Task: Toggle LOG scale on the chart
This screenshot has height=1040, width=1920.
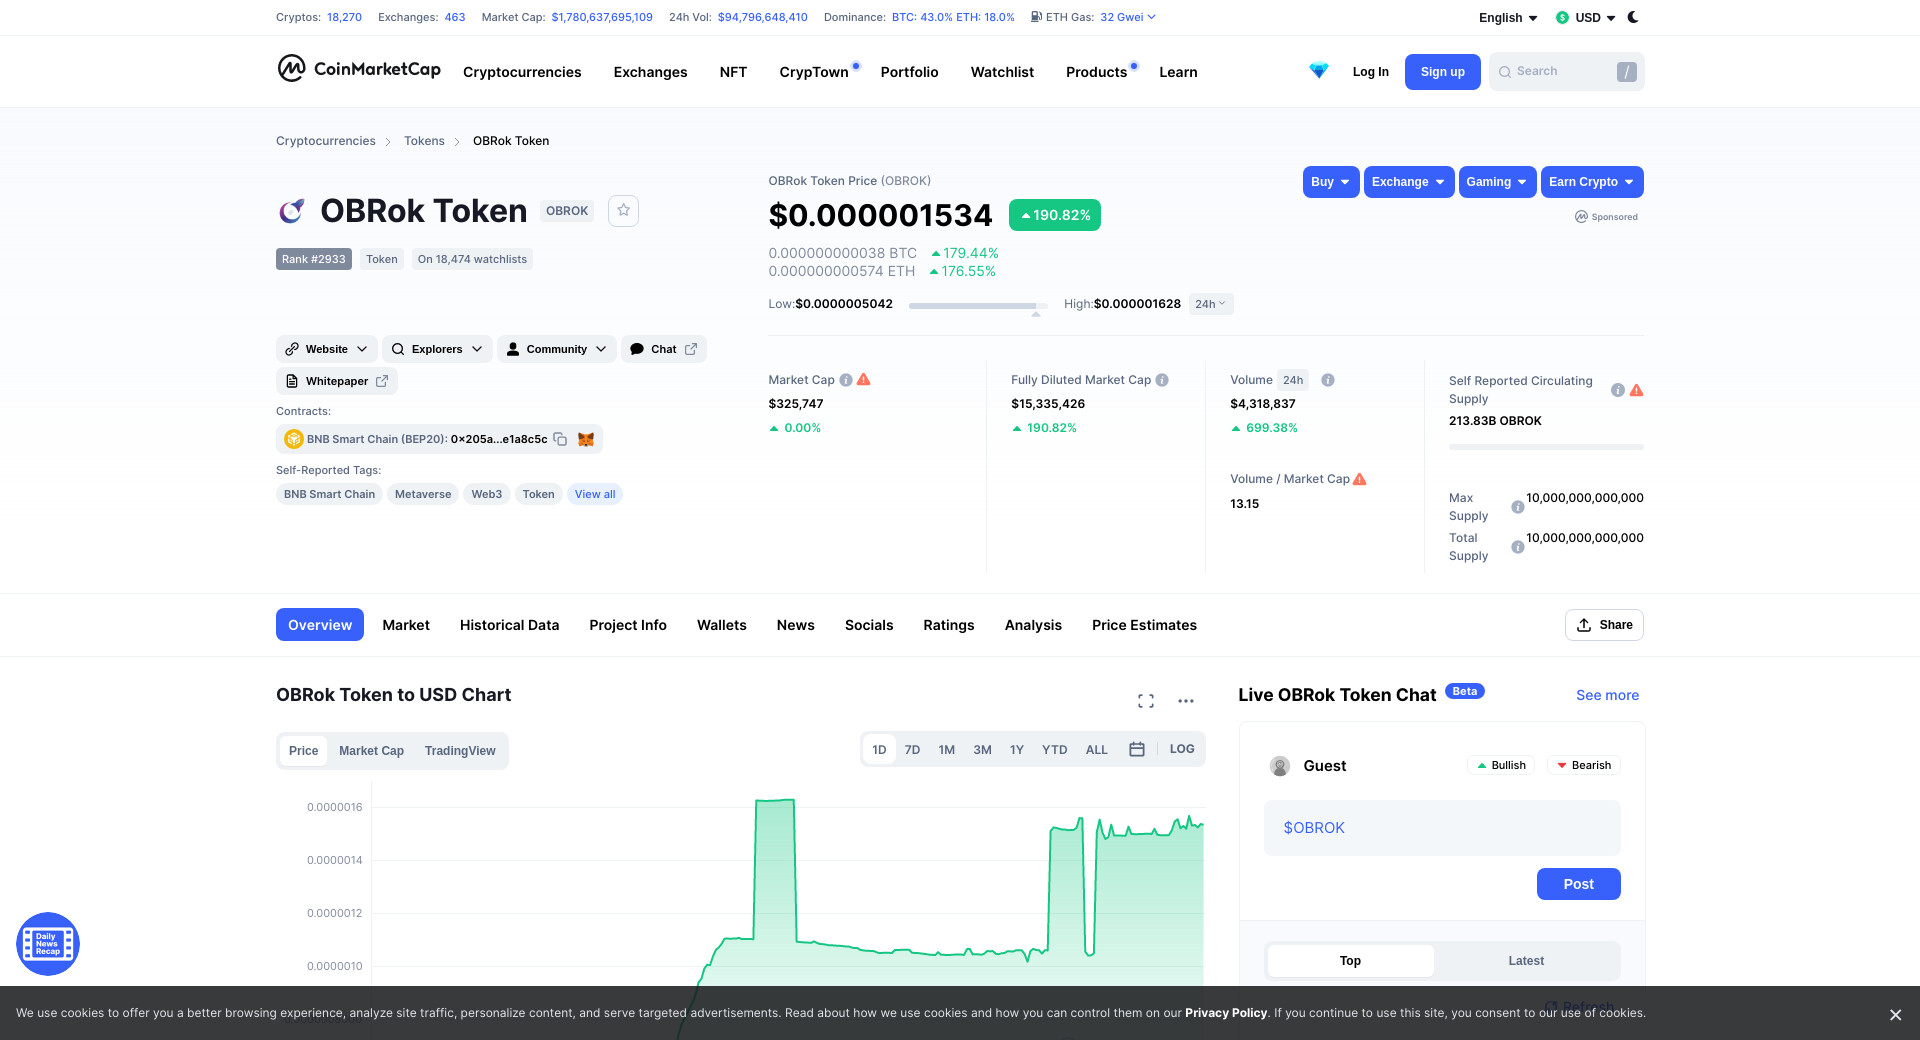Action: pos(1182,749)
